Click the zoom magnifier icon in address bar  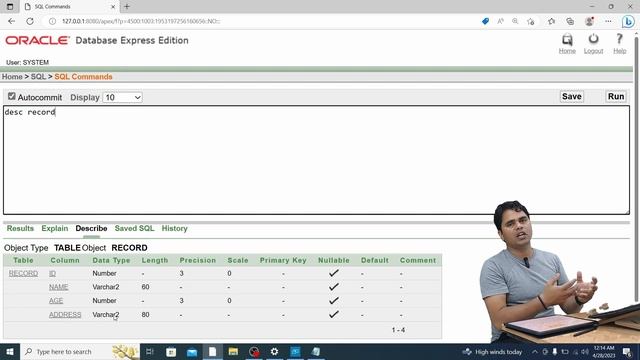coord(515,21)
